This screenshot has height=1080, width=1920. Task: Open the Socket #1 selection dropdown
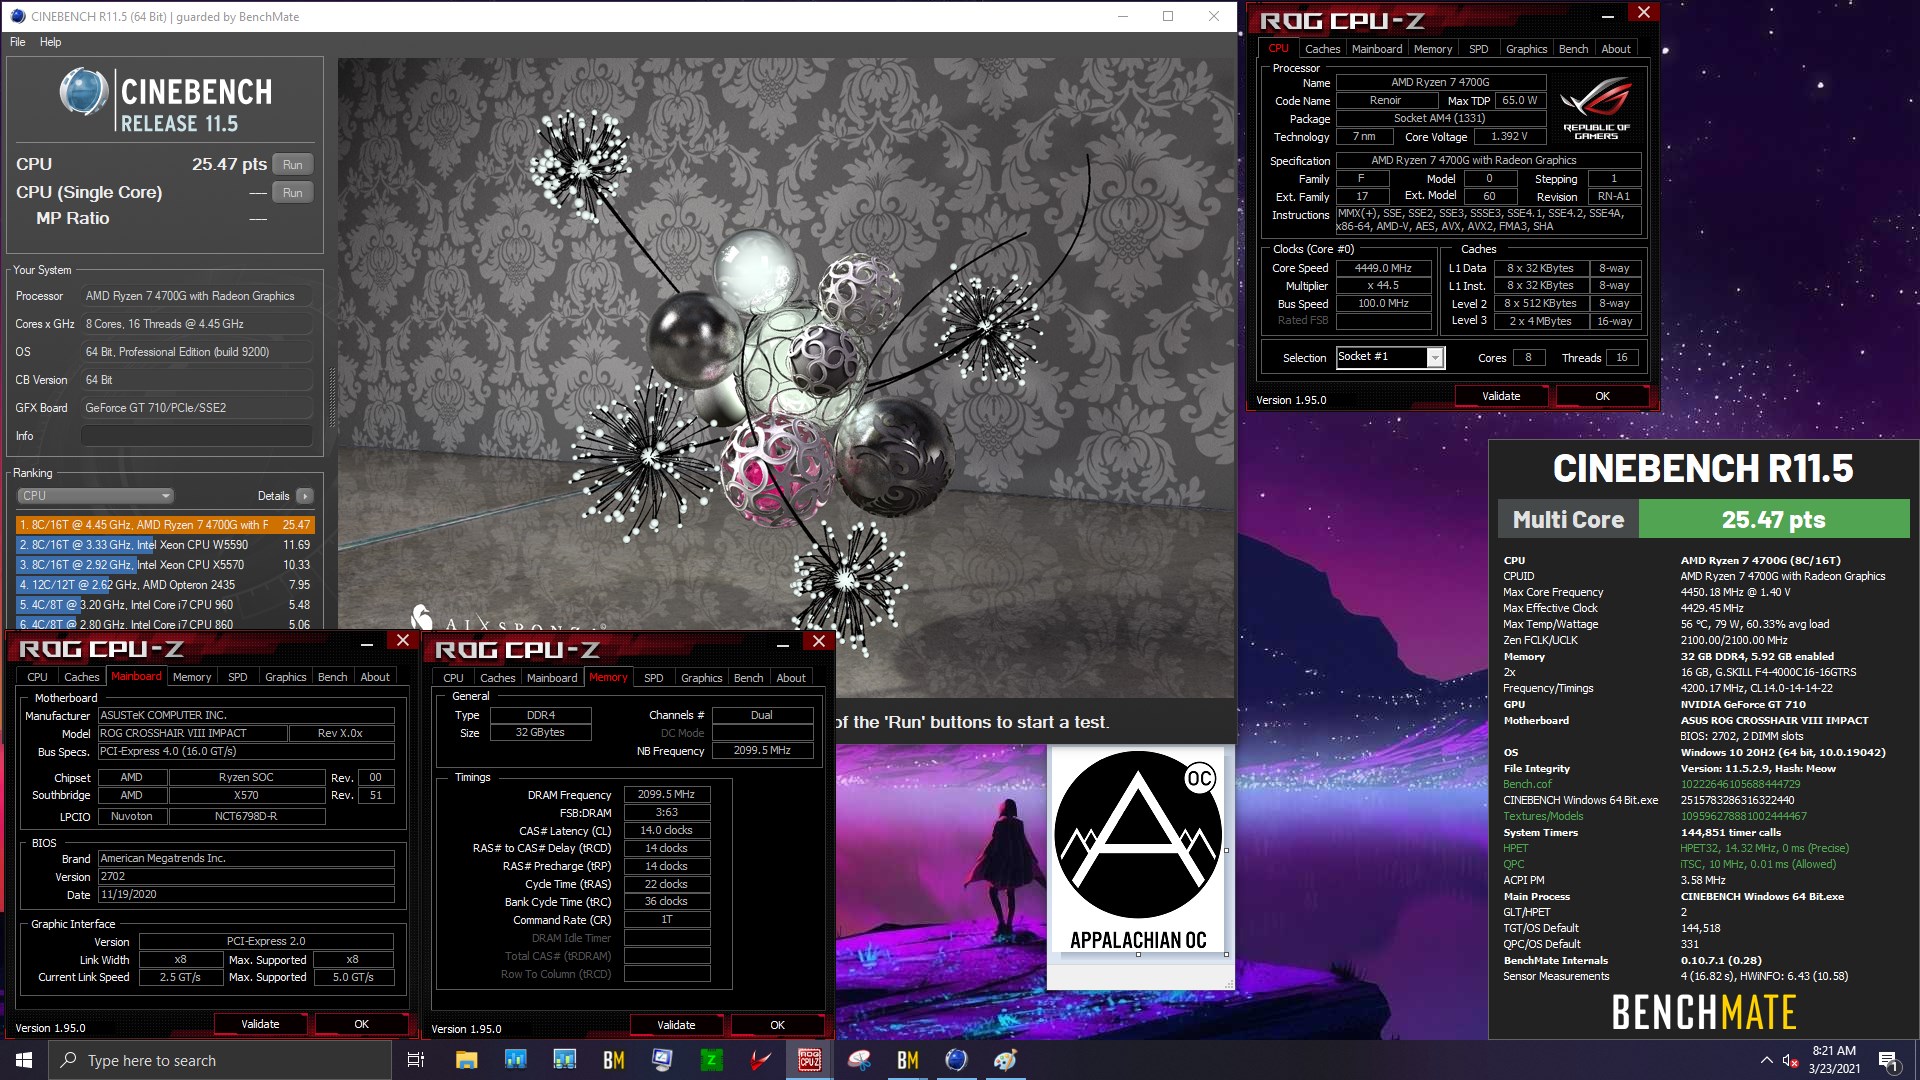pos(1390,357)
